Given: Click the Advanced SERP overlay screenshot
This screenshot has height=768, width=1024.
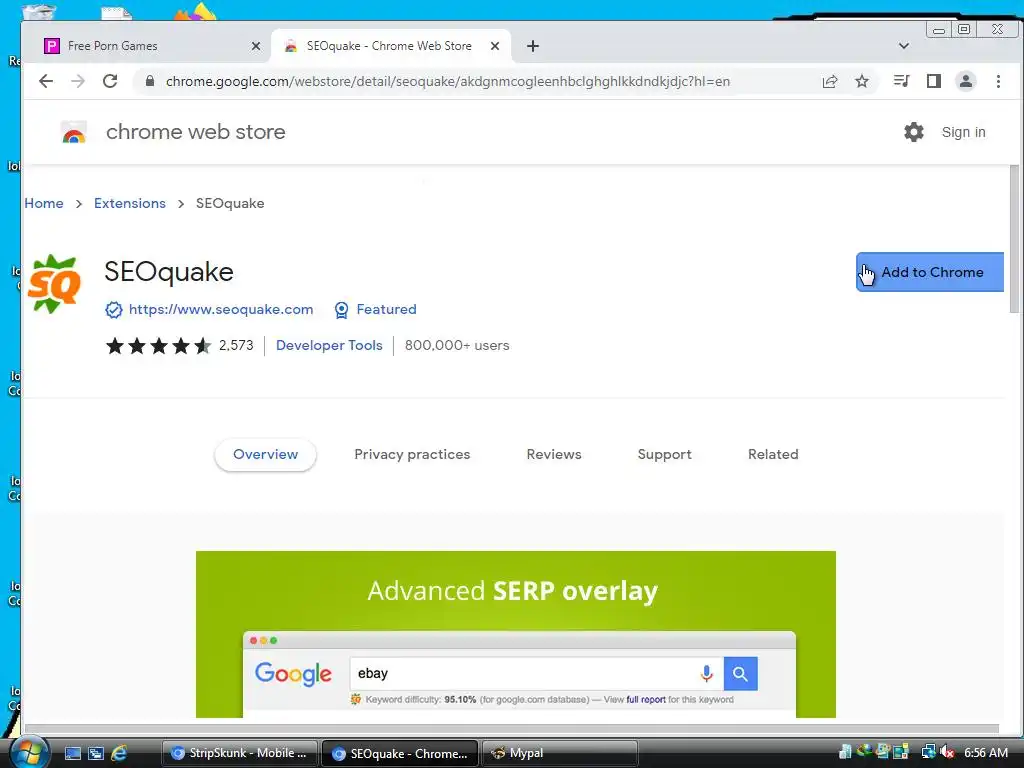Looking at the screenshot, I should coord(516,634).
